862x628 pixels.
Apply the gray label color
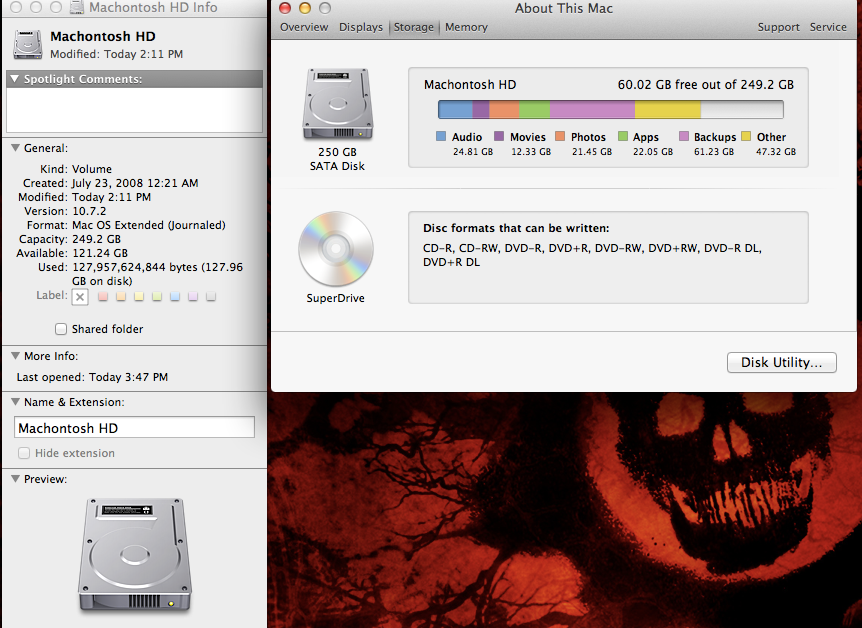[x=211, y=297]
